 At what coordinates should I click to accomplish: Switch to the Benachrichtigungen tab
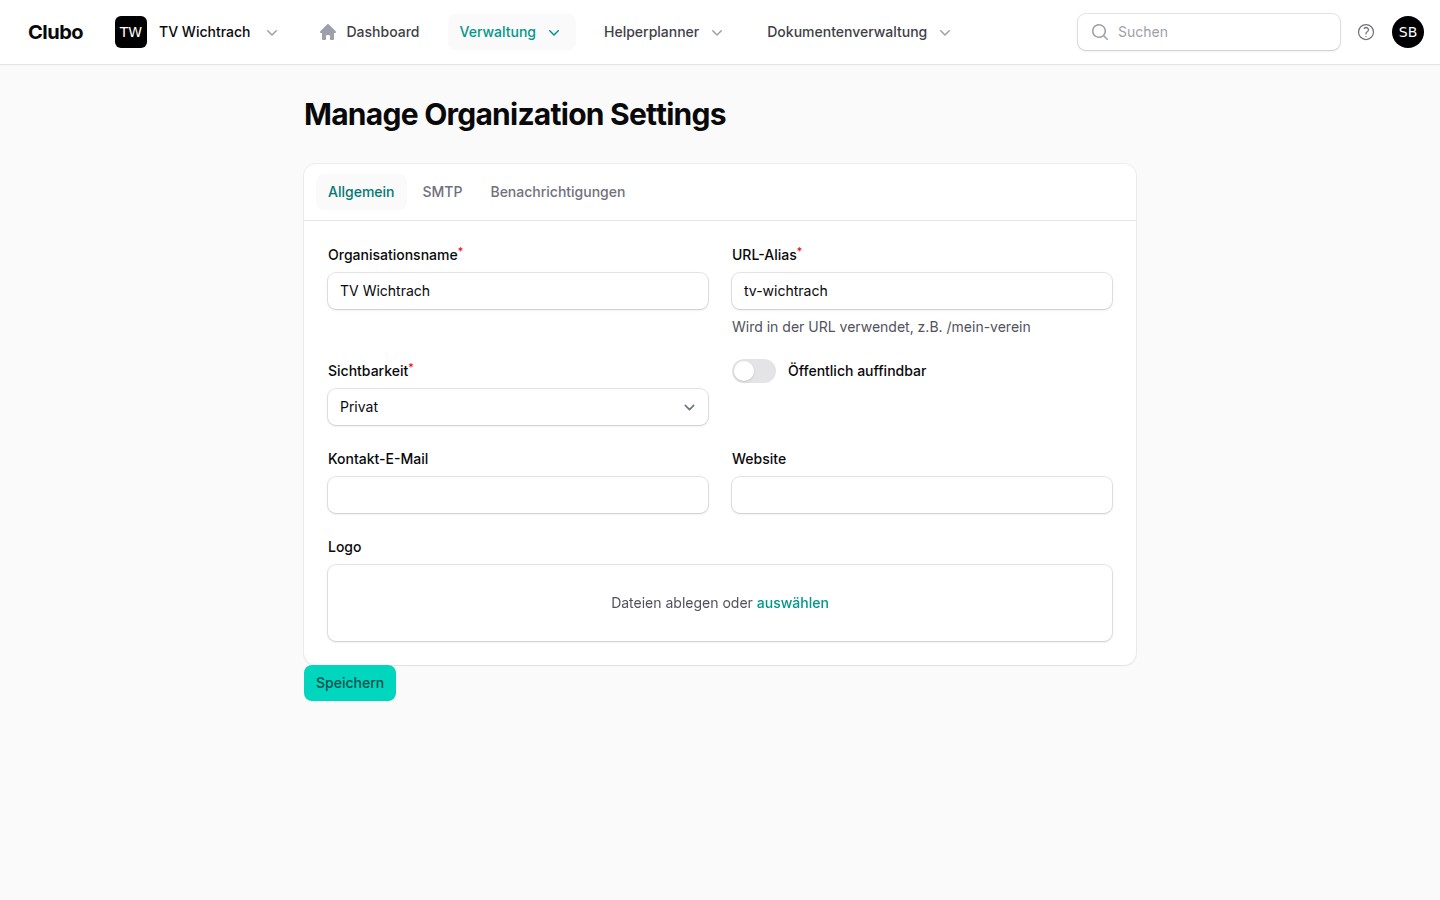[557, 192]
